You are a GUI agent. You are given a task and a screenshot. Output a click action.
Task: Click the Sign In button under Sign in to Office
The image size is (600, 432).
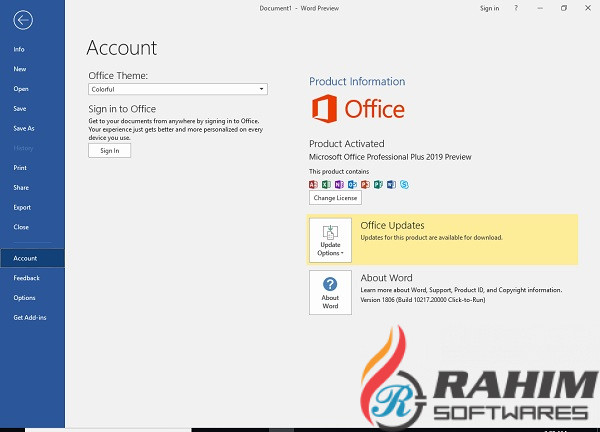(x=109, y=151)
